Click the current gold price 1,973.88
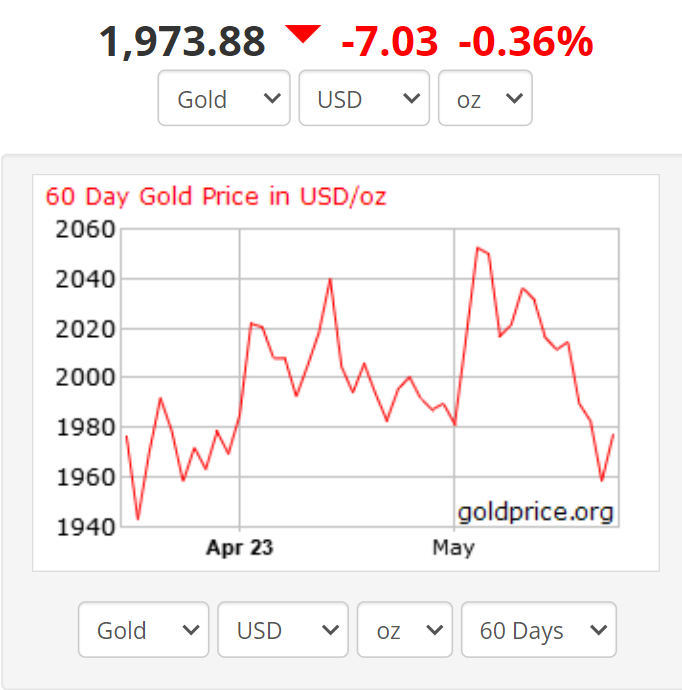 tap(182, 42)
